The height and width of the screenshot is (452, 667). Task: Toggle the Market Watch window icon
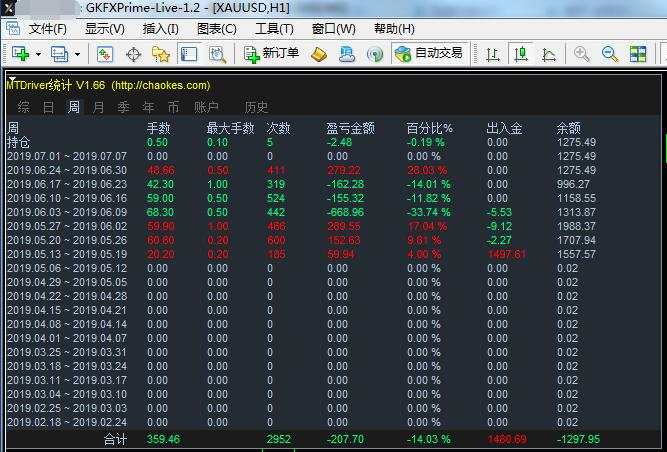tap(105, 54)
